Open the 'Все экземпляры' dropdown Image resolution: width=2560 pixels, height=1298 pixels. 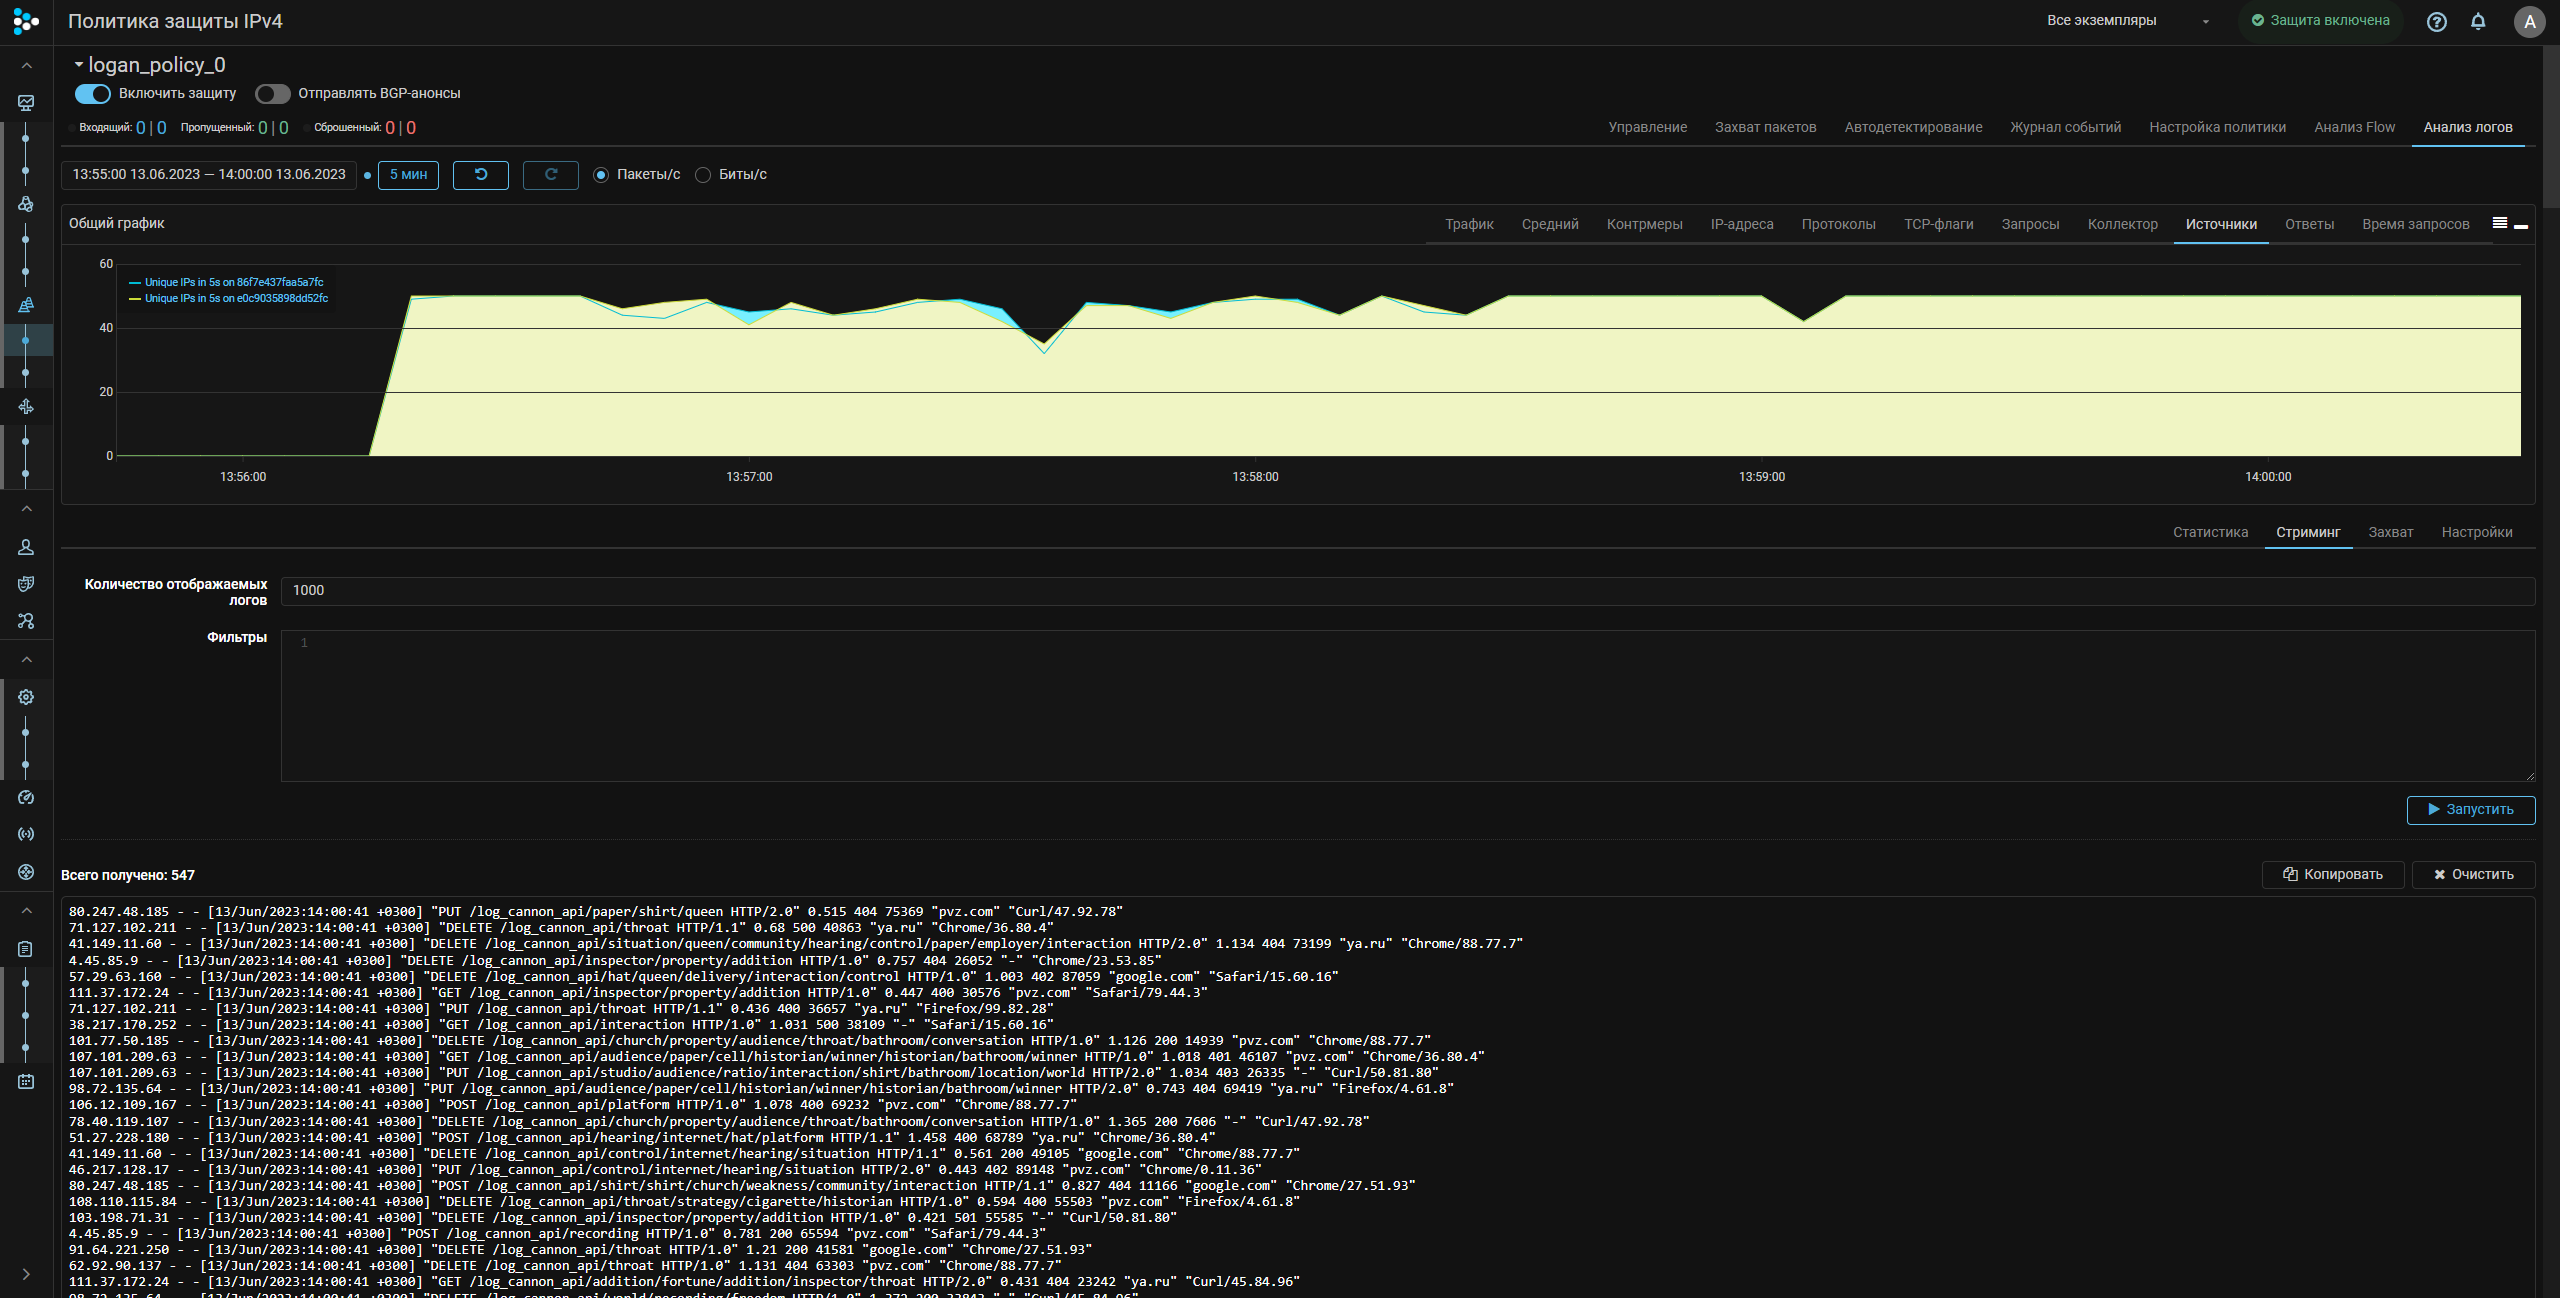2126,21
